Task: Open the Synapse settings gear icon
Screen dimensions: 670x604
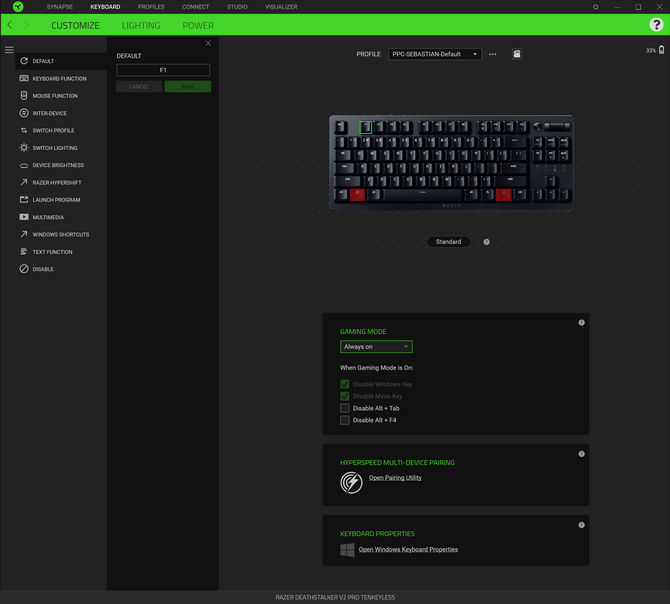Action: tap(595, 7)
